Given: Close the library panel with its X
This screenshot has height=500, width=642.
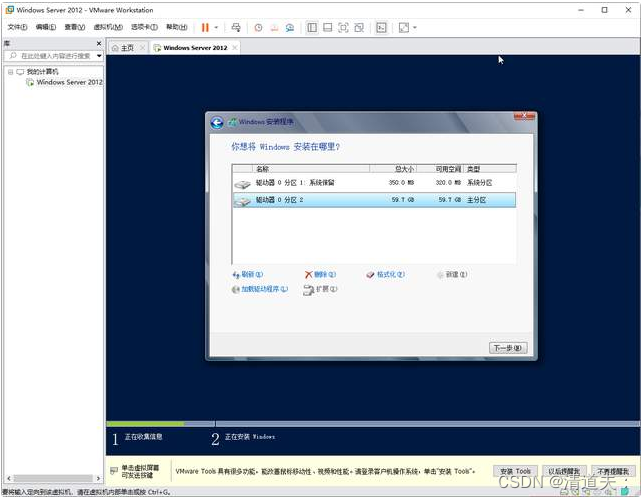Looking at the screenshot, I should point(99,43).
